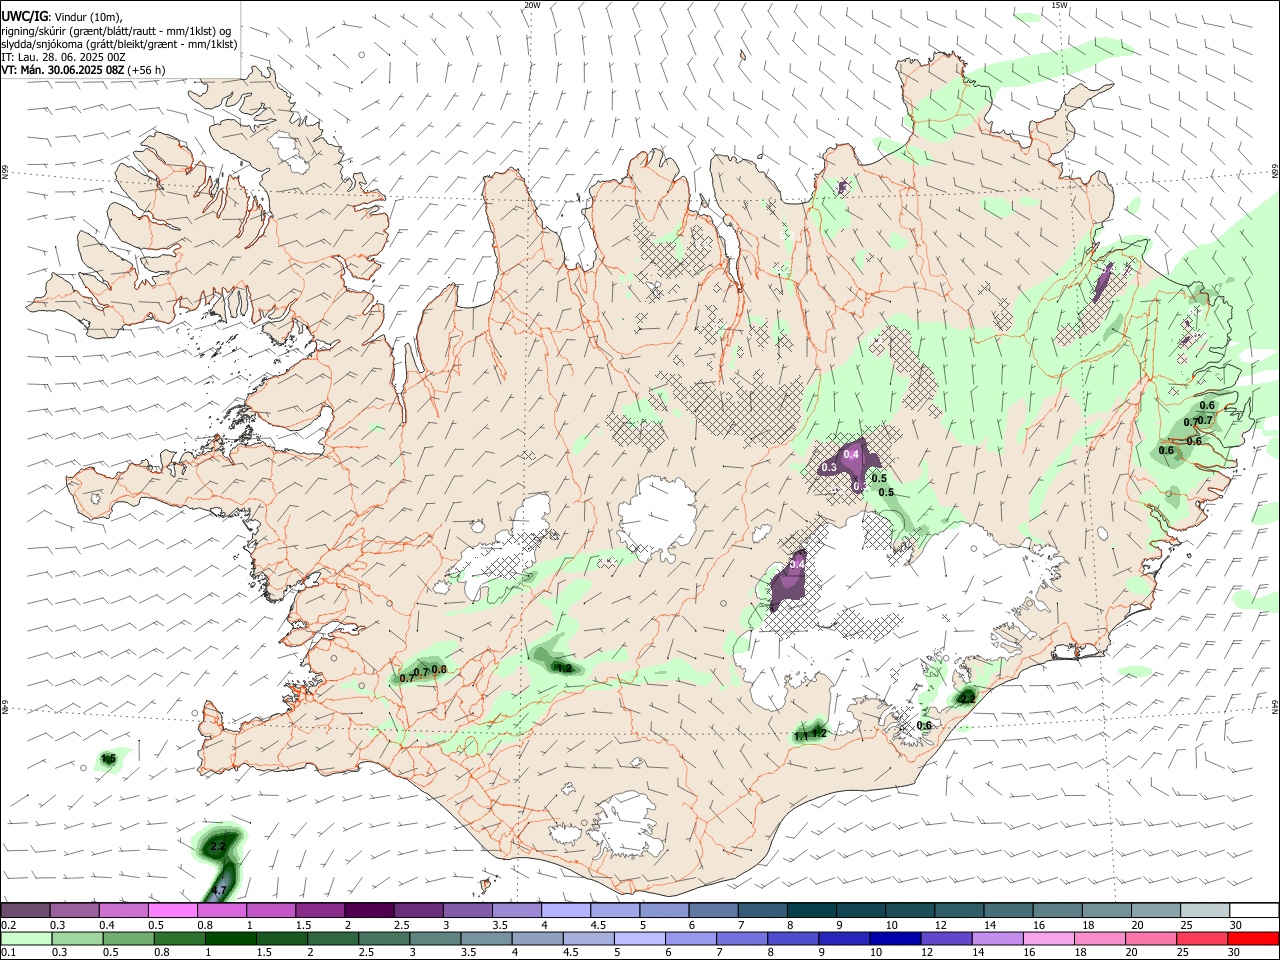Click the '1.5' precipitation value over the sea
Image resolution: width=1280 pixels, height=960 pixels.
coord(109,760)
